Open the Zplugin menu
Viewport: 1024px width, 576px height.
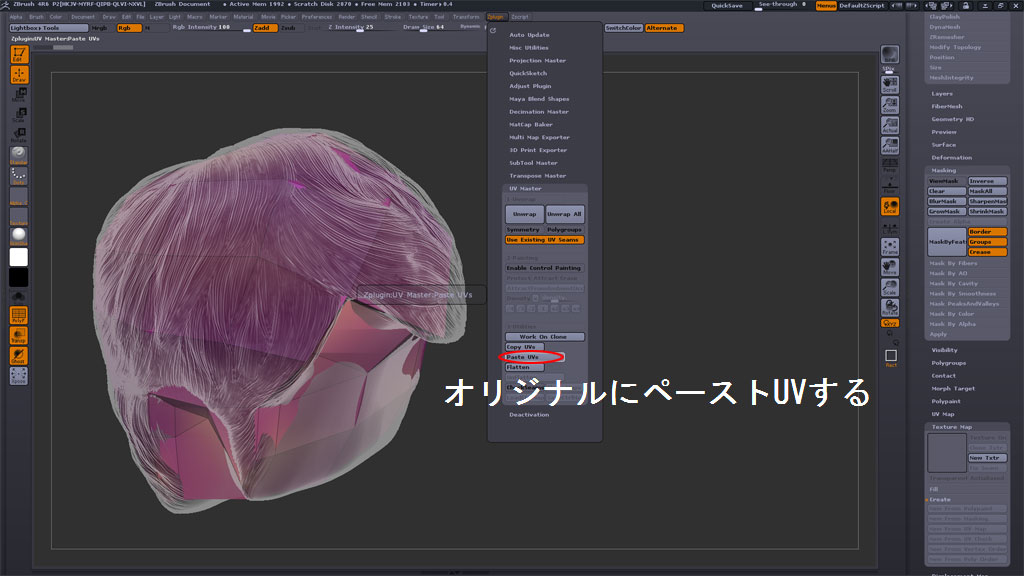[x=496, y=17]
